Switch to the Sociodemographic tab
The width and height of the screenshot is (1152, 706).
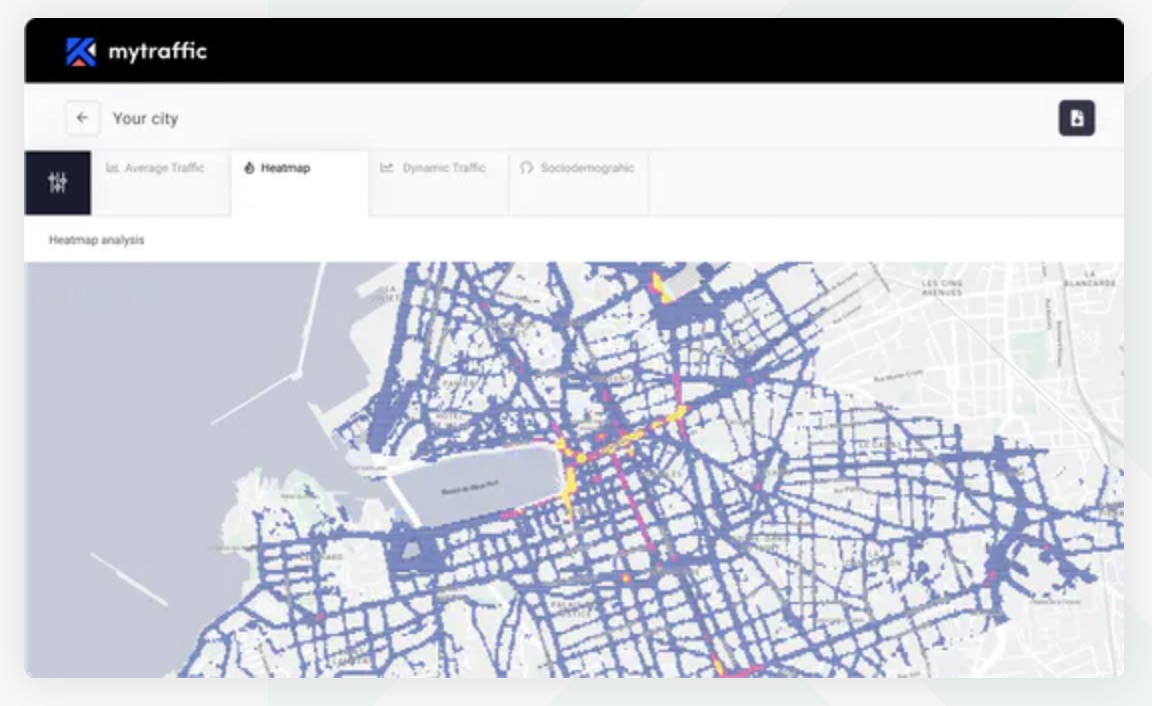587,168
